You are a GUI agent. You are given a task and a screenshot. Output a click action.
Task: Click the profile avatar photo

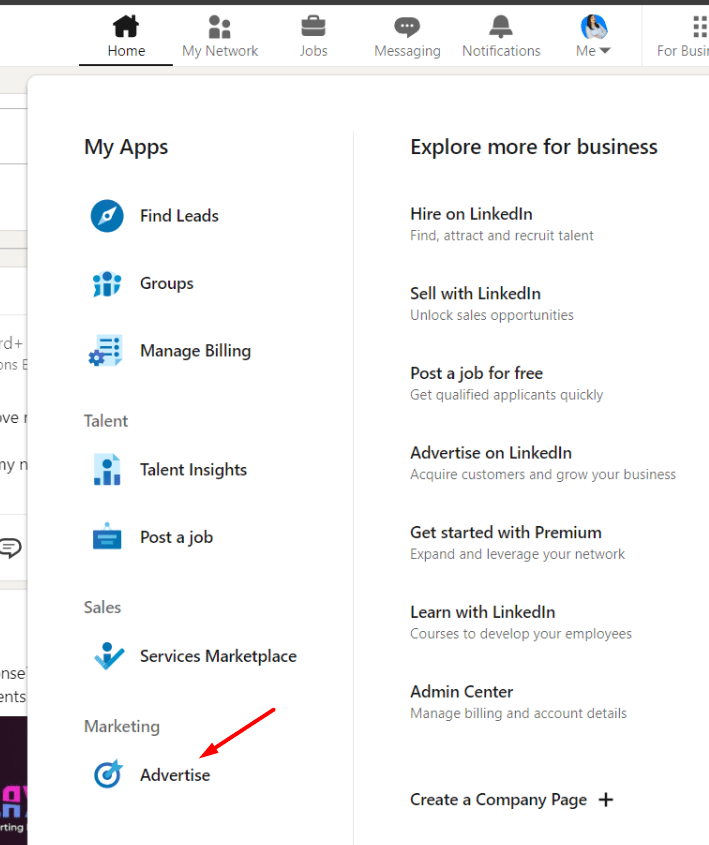pos(594,26)
